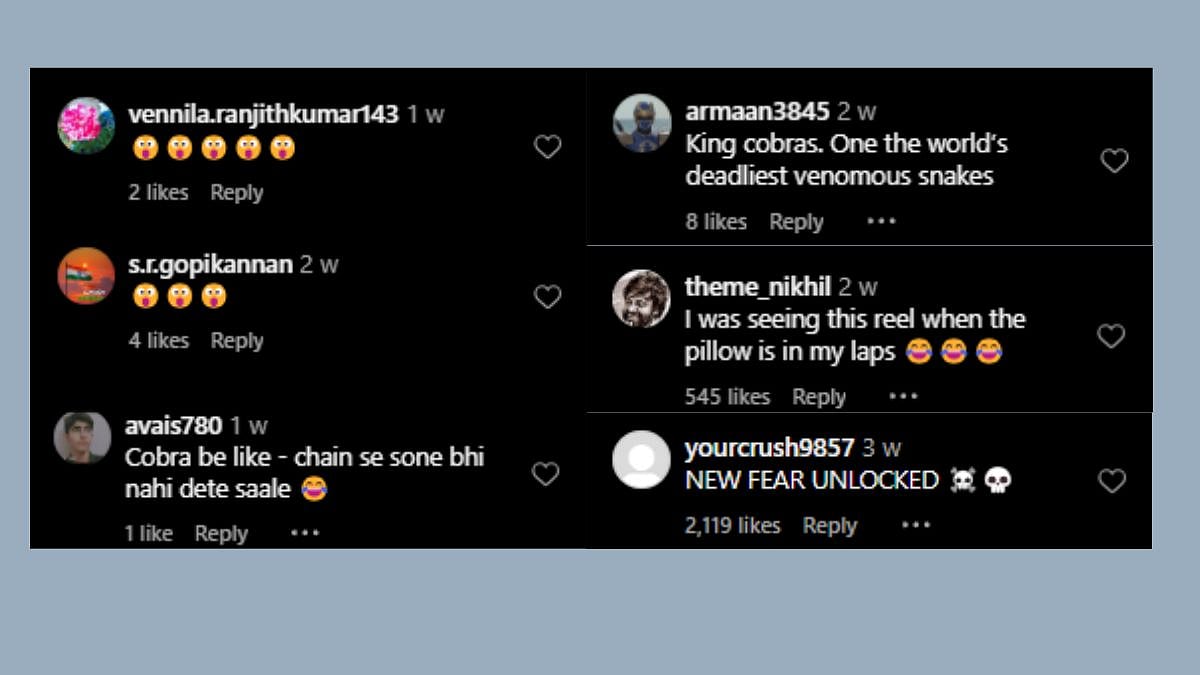Open more options on theme_nikhil's comment

coord(903,396)
